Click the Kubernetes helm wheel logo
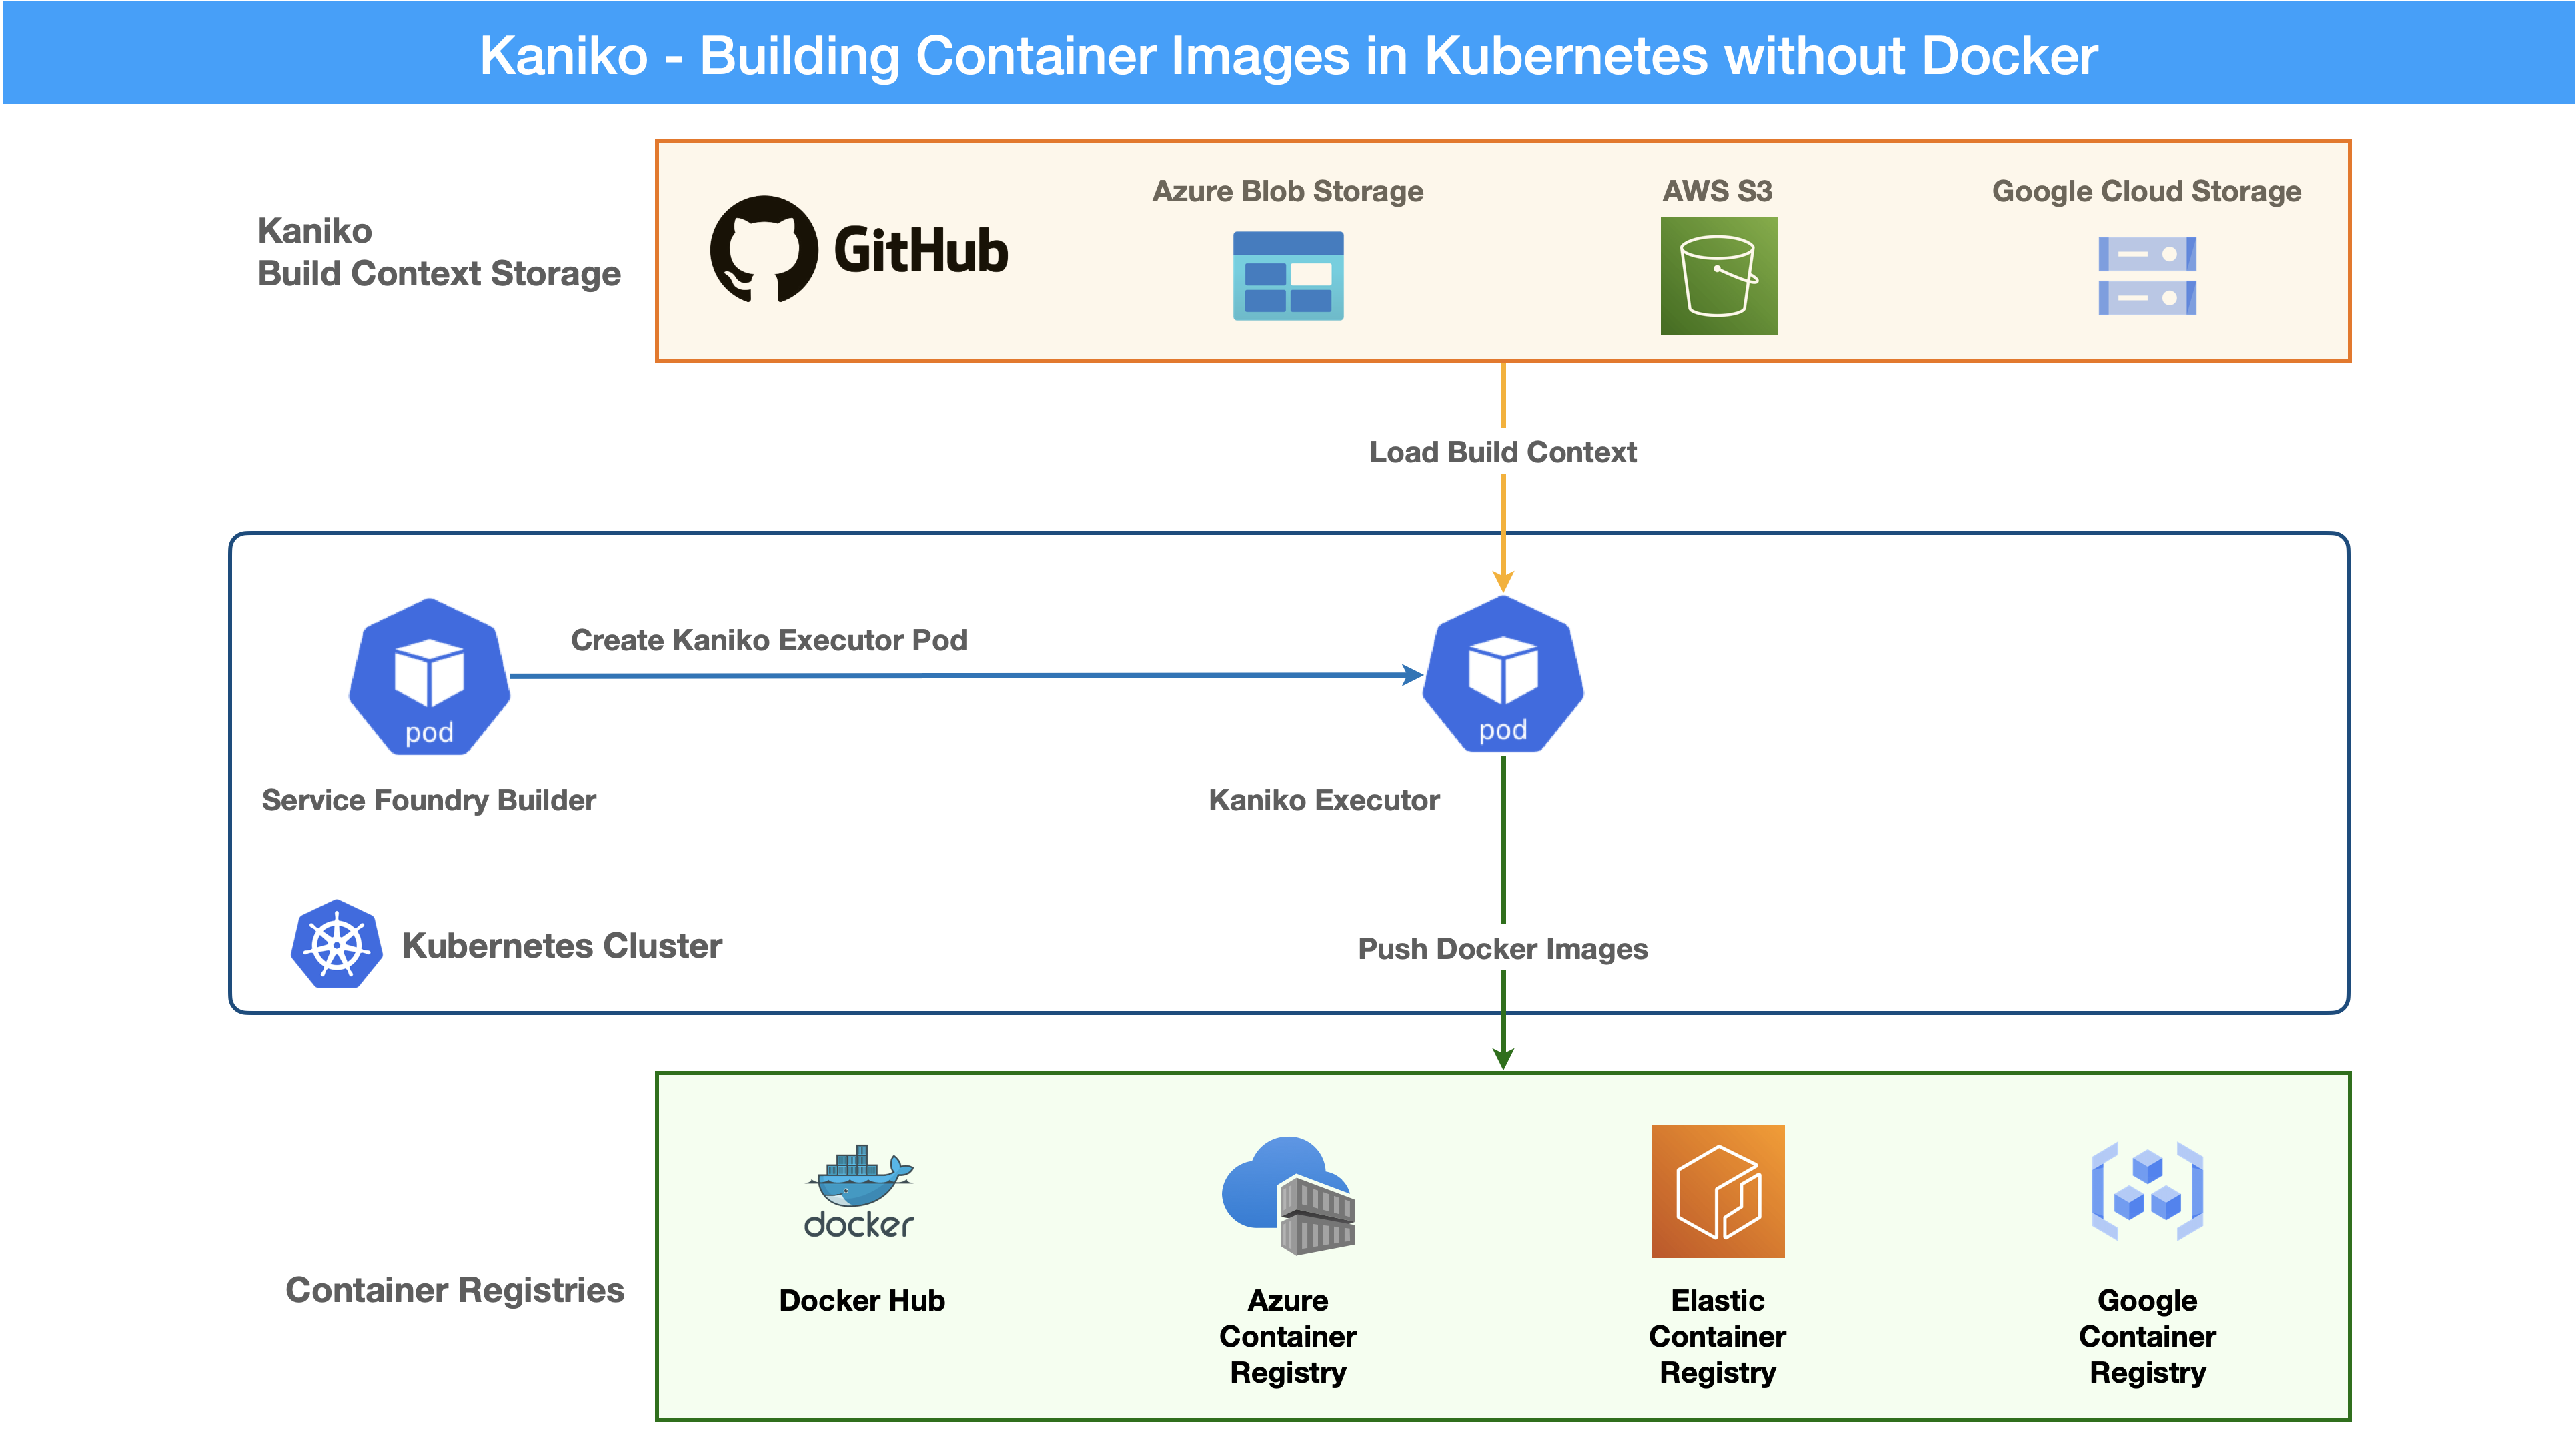This screenshot has height=1446, width=2576. [337, 944]
